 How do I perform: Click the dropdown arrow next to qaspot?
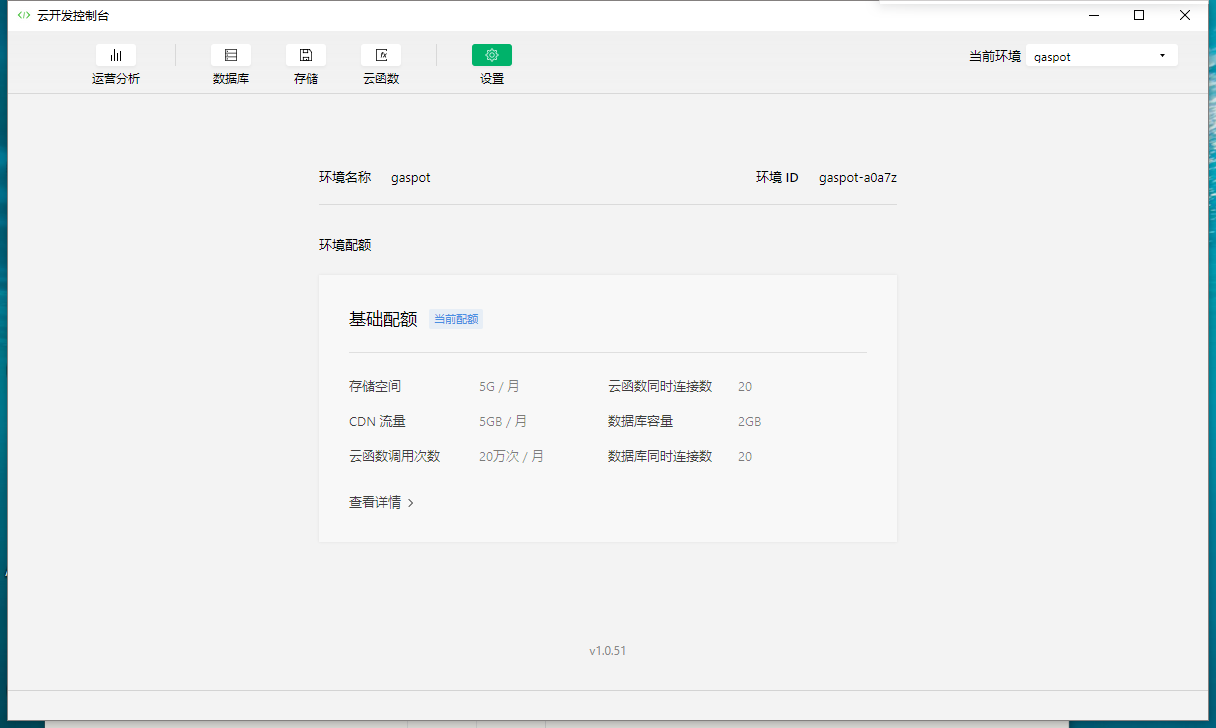pos(1162,56)
